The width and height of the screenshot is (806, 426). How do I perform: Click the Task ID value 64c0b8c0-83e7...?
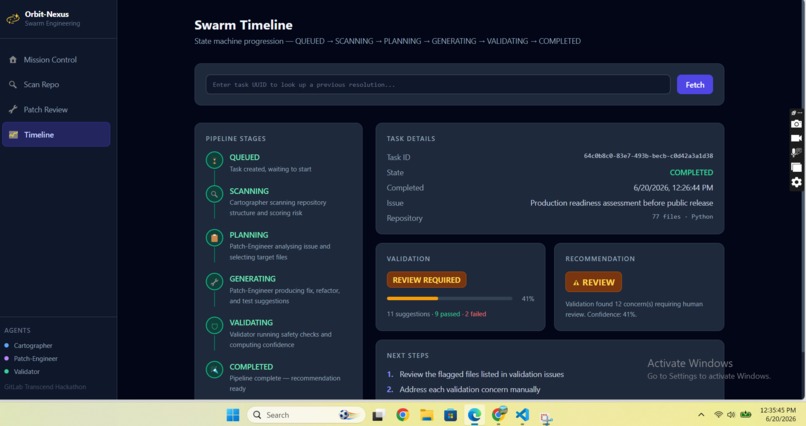(648, 156)
